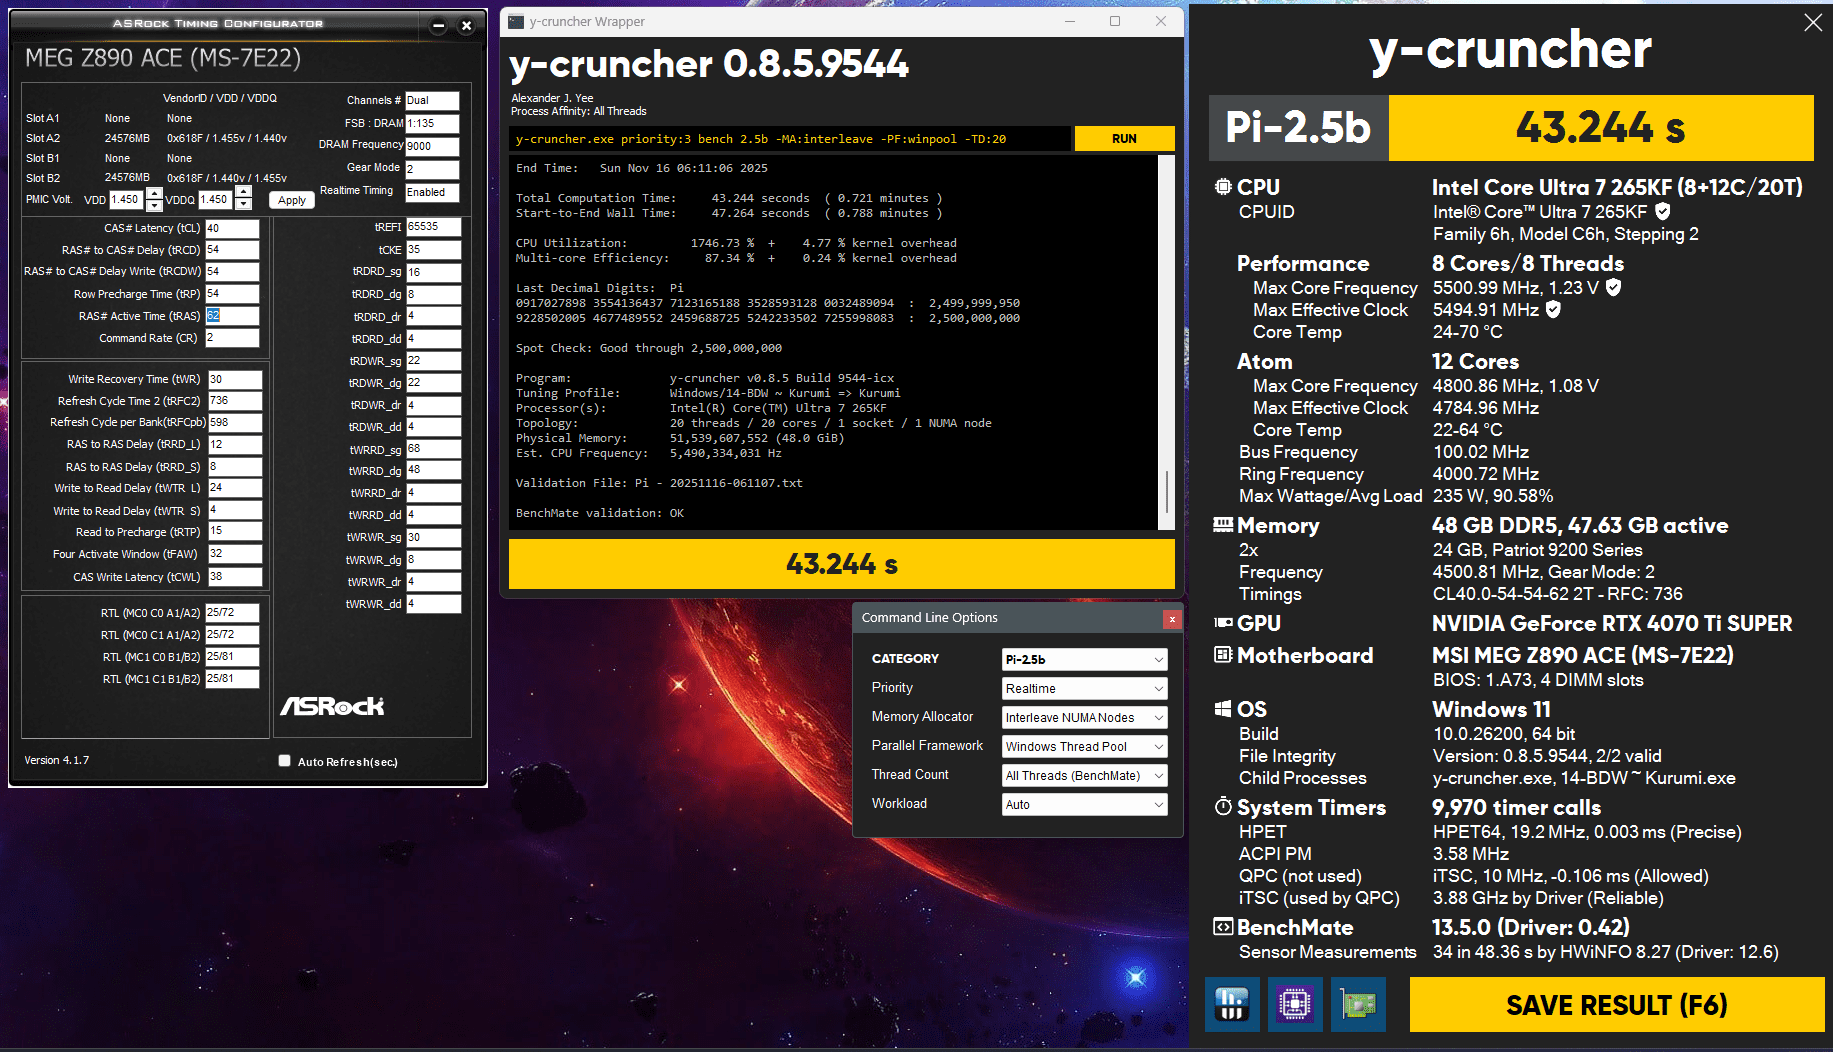Viewport: 1833px width, 1052px height.
Task: Click the y-cruncher command line field
Action: pos(790,139)
